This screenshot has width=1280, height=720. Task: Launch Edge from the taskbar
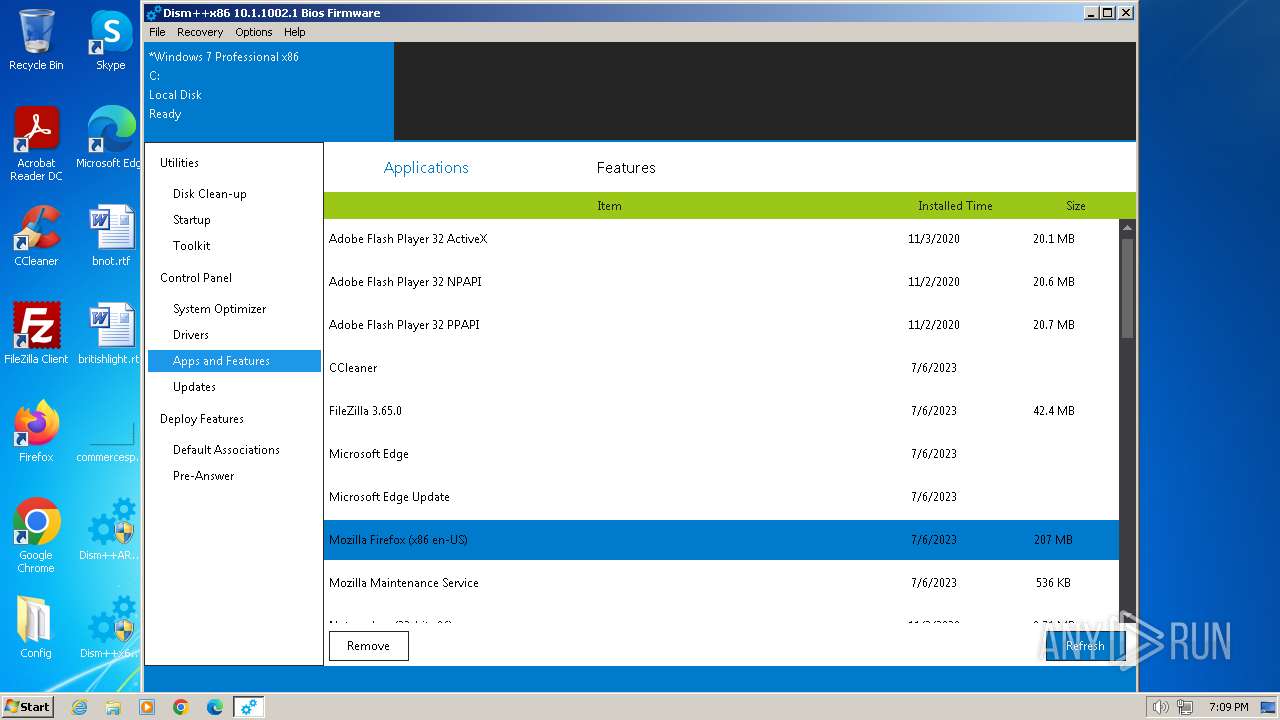pos(215,707)
